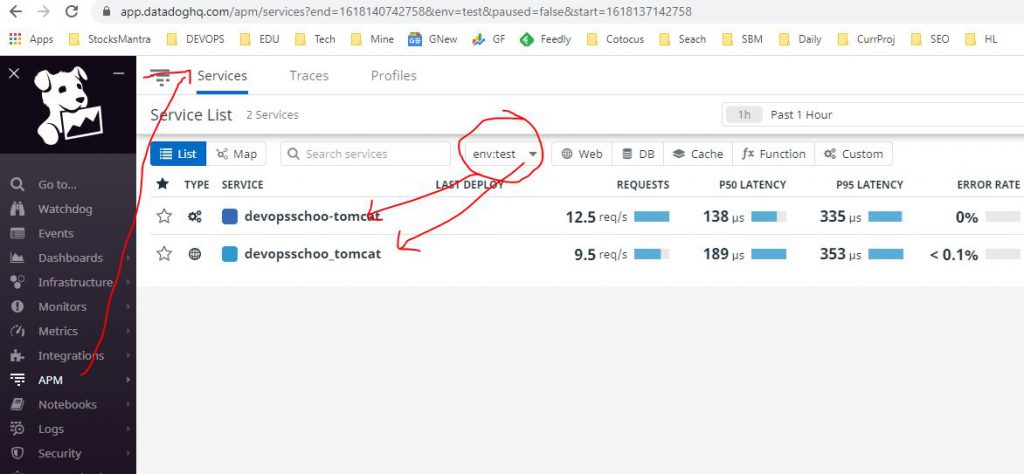Open Integrations puzzle piece icon
This screenshot has height=474, width=1024.
[x=17, y=356]
